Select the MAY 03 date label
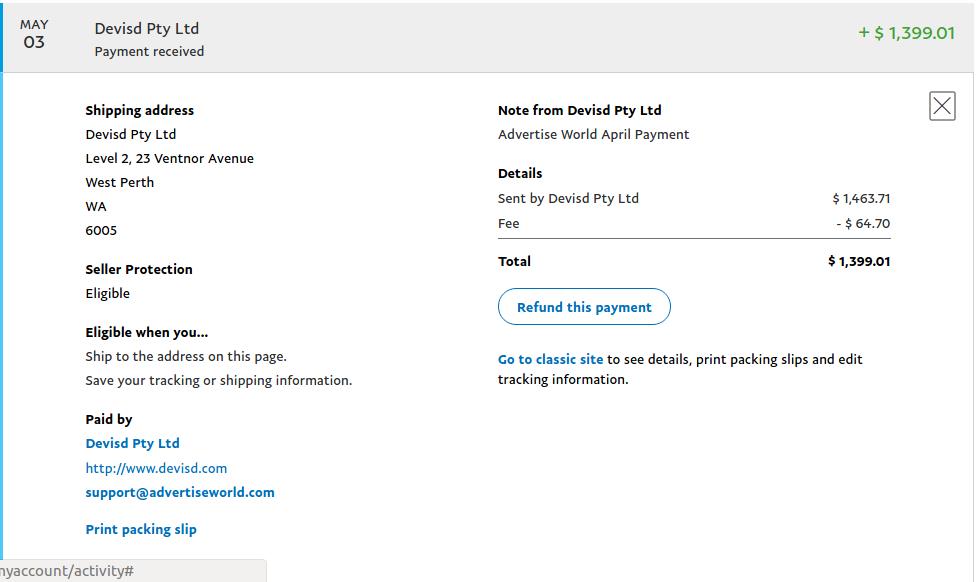Screen dimensions: 979x582 click(34, 34)
